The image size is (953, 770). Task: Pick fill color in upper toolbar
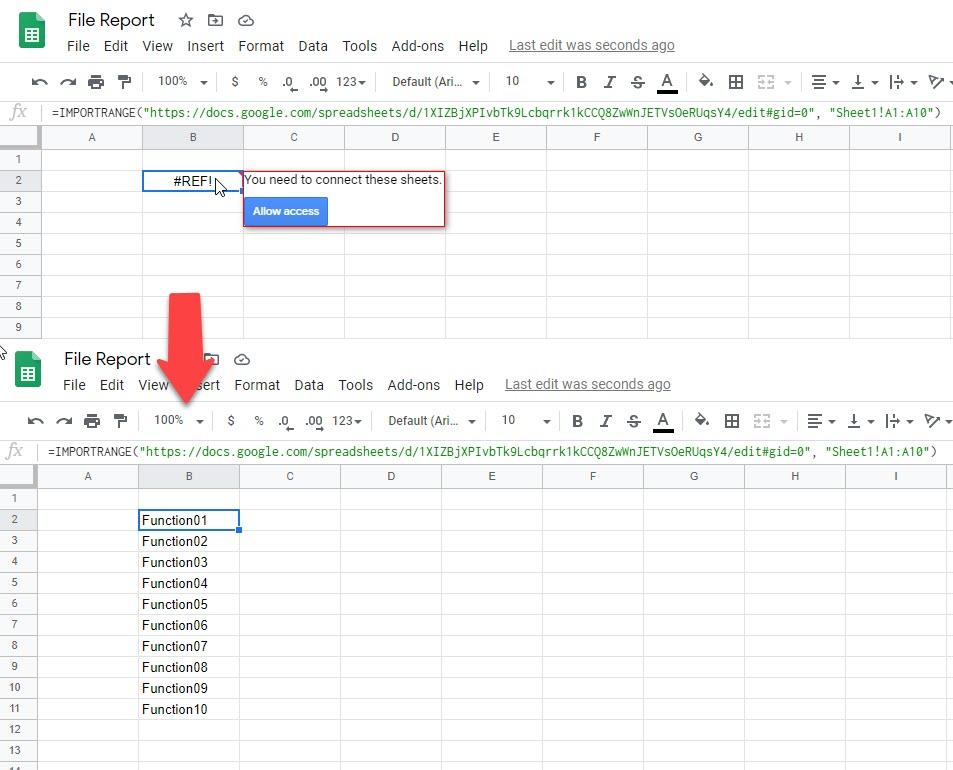[x=705, y=81]
